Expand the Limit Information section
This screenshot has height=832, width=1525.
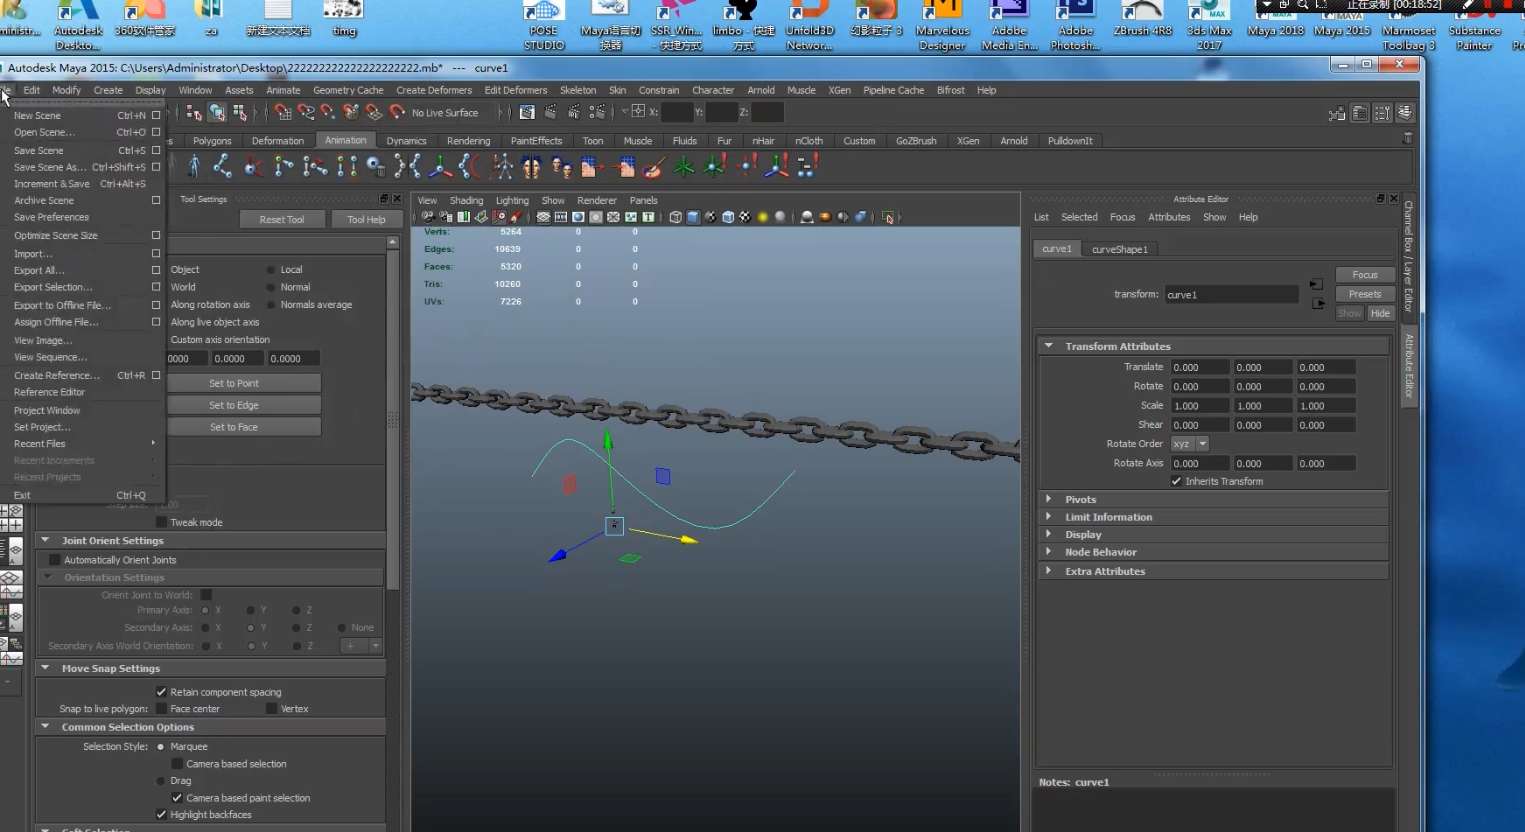(1049, 517)
